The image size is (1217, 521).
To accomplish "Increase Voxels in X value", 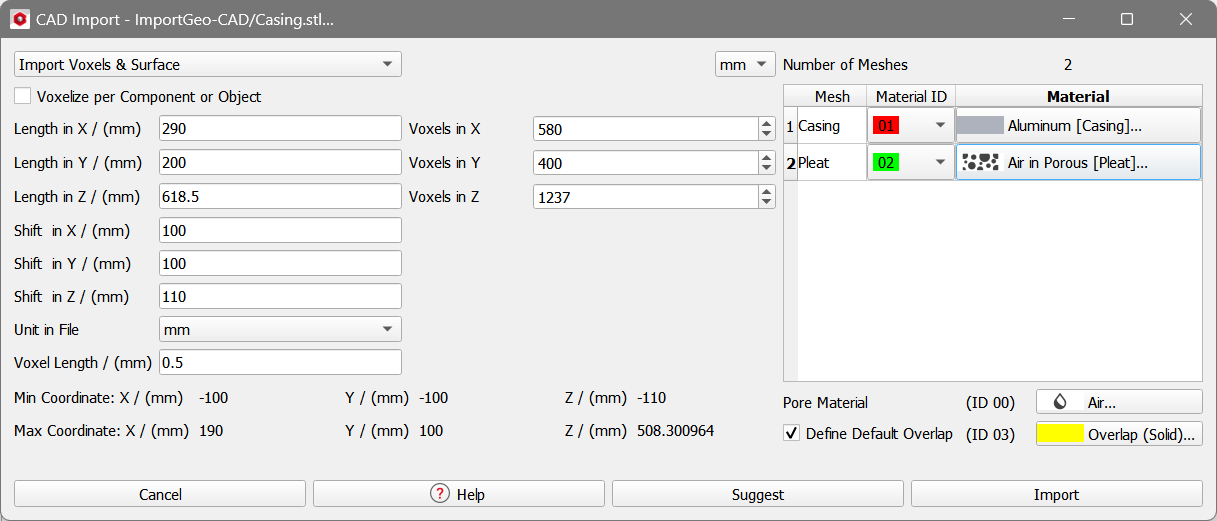I will 767,123.
